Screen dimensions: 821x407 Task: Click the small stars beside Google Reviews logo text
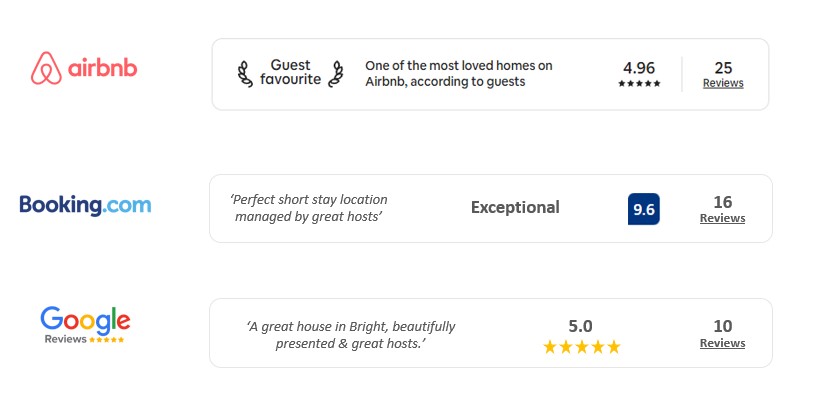pos(106,339)
